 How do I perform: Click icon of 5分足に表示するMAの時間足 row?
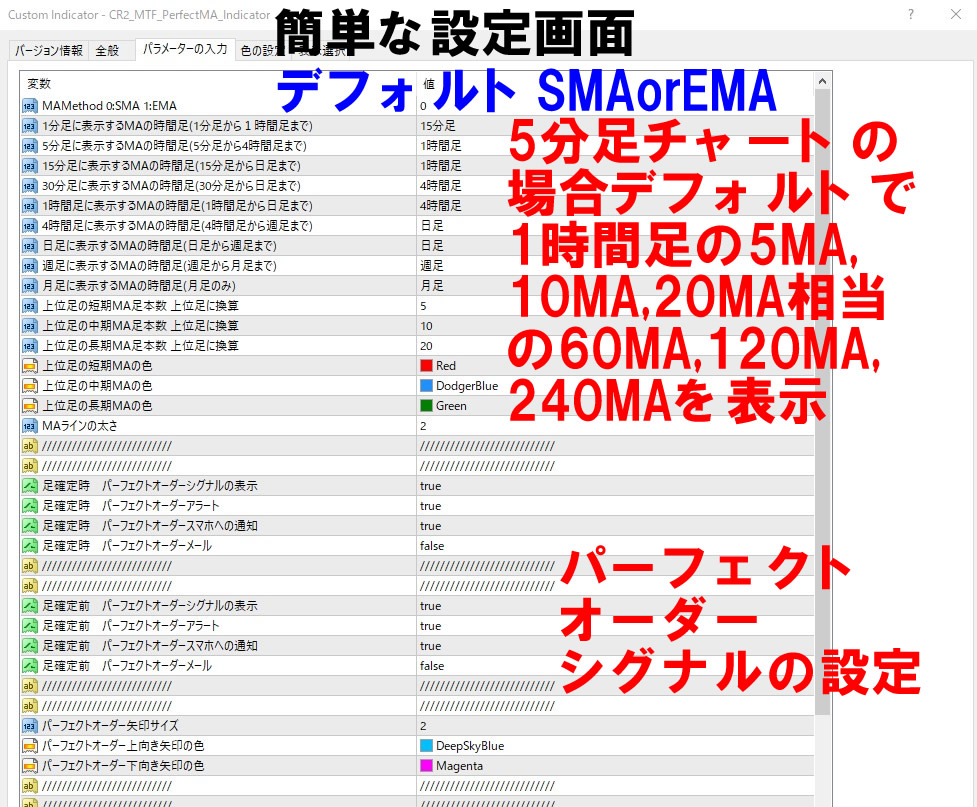point(29,146)
